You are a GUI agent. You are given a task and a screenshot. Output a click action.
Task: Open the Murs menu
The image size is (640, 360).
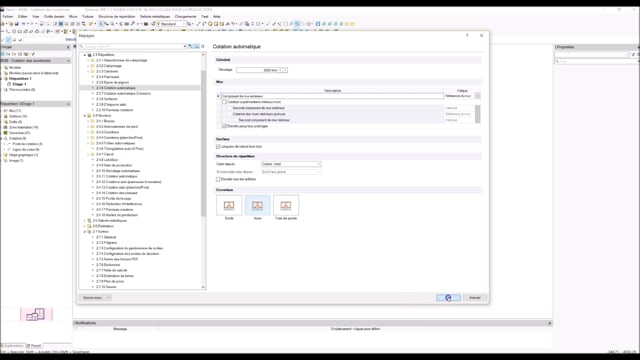(73, 17)
